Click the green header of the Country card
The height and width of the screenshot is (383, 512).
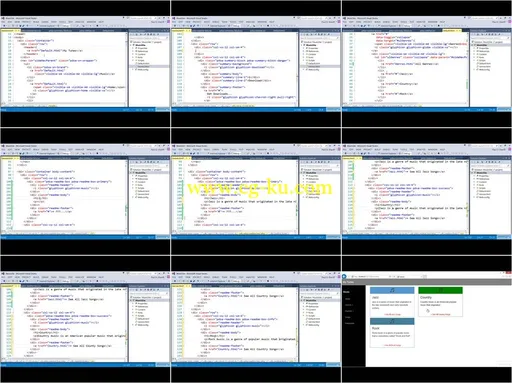440,290
